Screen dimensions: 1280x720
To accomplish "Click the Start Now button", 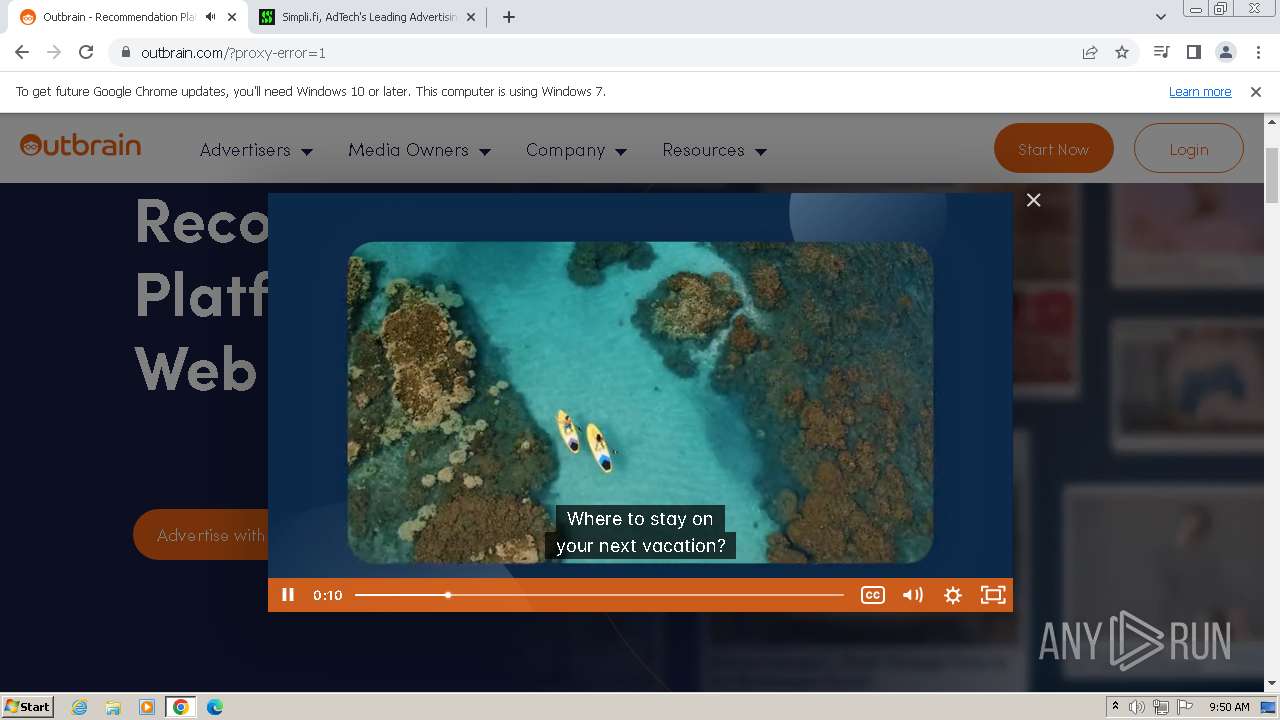I will [x=1053, y=149].
